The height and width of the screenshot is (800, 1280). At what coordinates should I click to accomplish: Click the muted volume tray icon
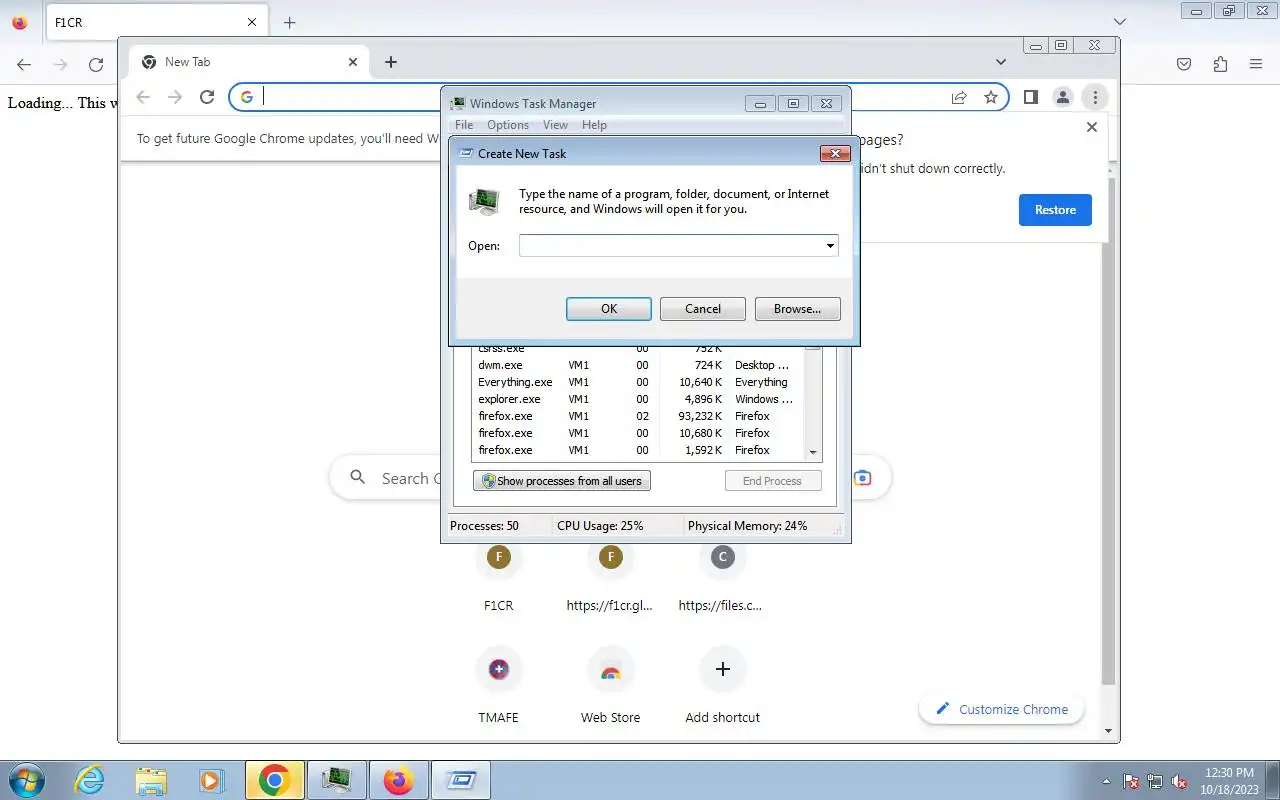[x=1180, y=781]
